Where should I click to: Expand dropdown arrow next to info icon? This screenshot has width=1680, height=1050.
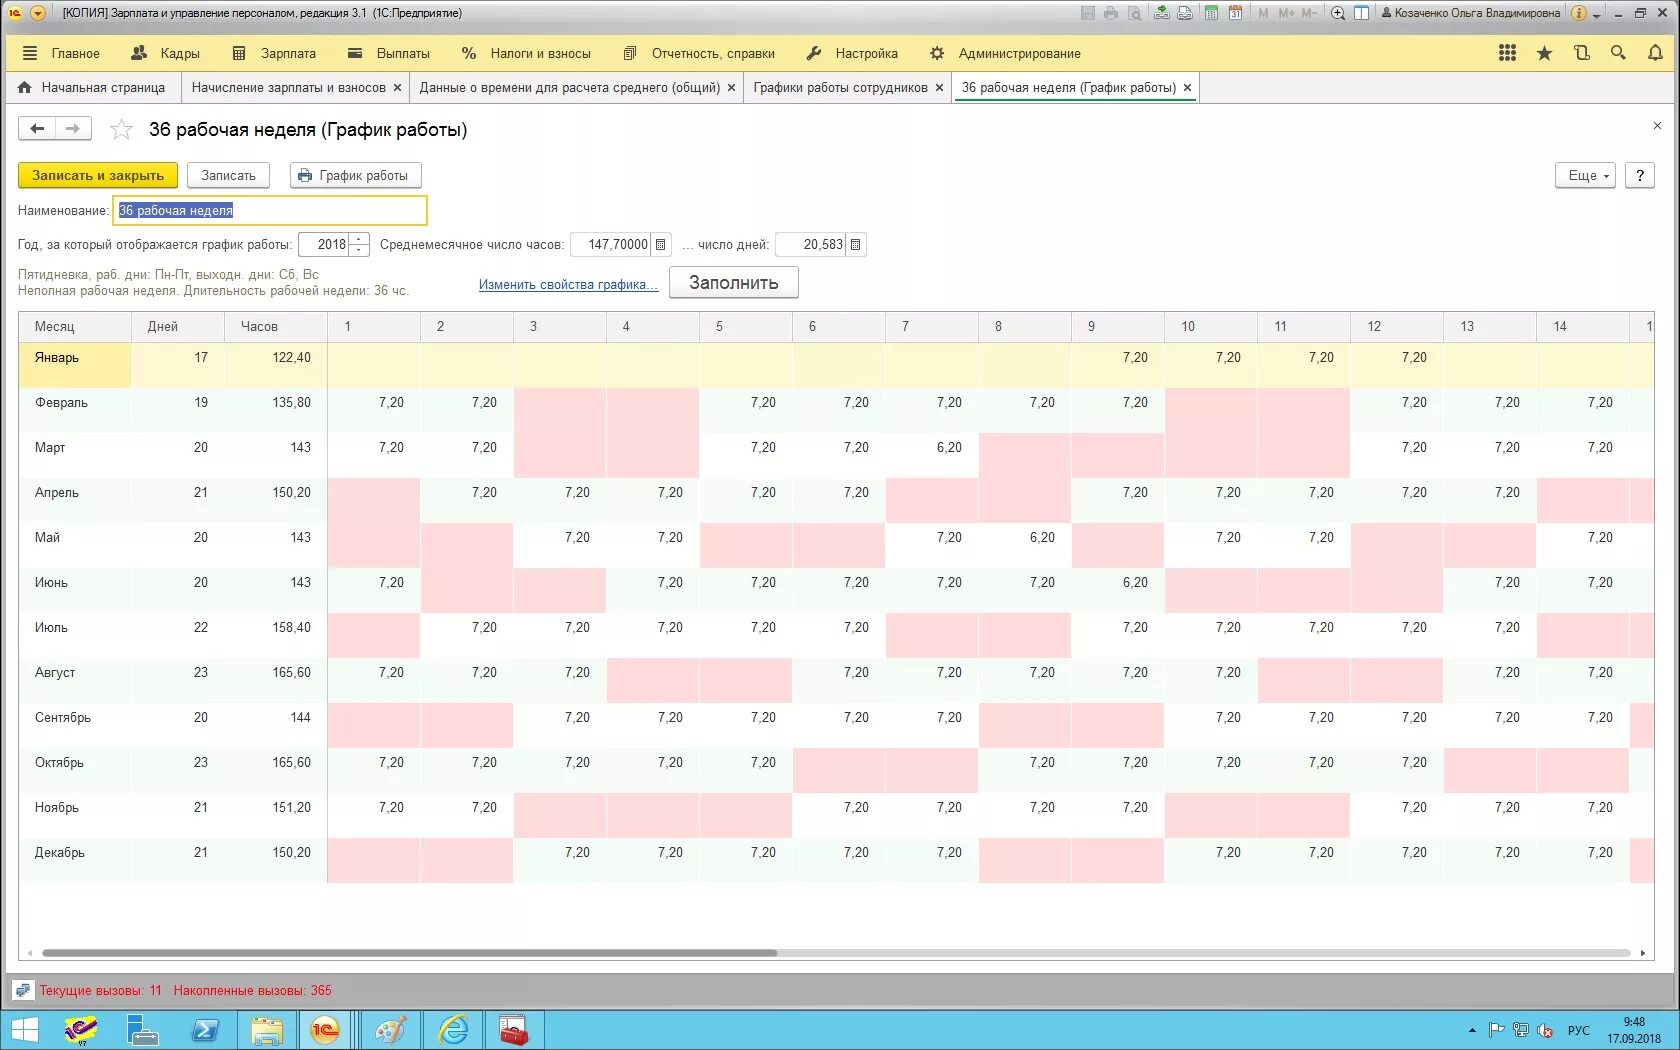click(1597, 14)
